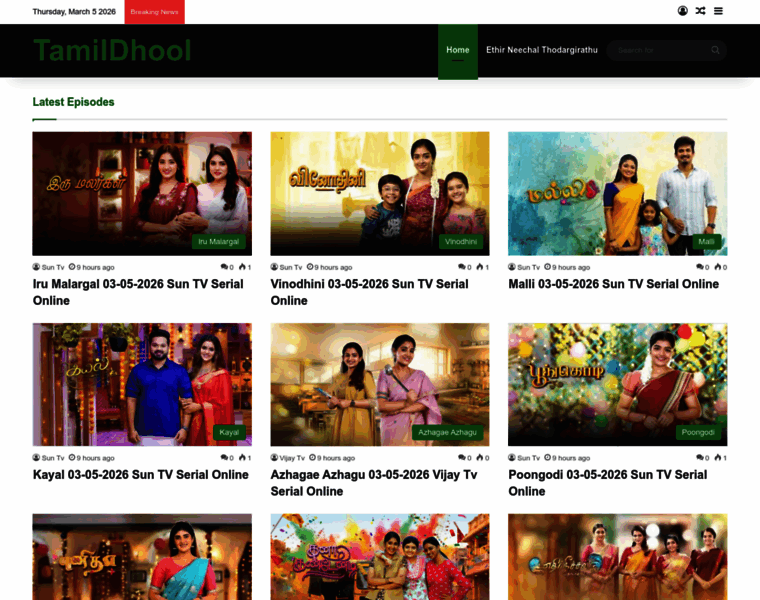Click views flame icon on Vinodhini

[x=480, y=267]
